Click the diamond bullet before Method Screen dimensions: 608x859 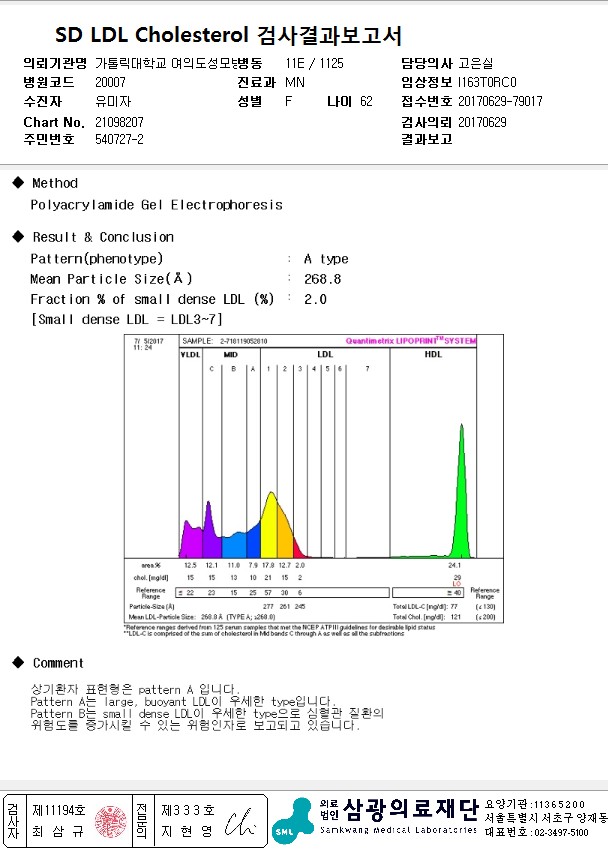click(x=18, y=182)
